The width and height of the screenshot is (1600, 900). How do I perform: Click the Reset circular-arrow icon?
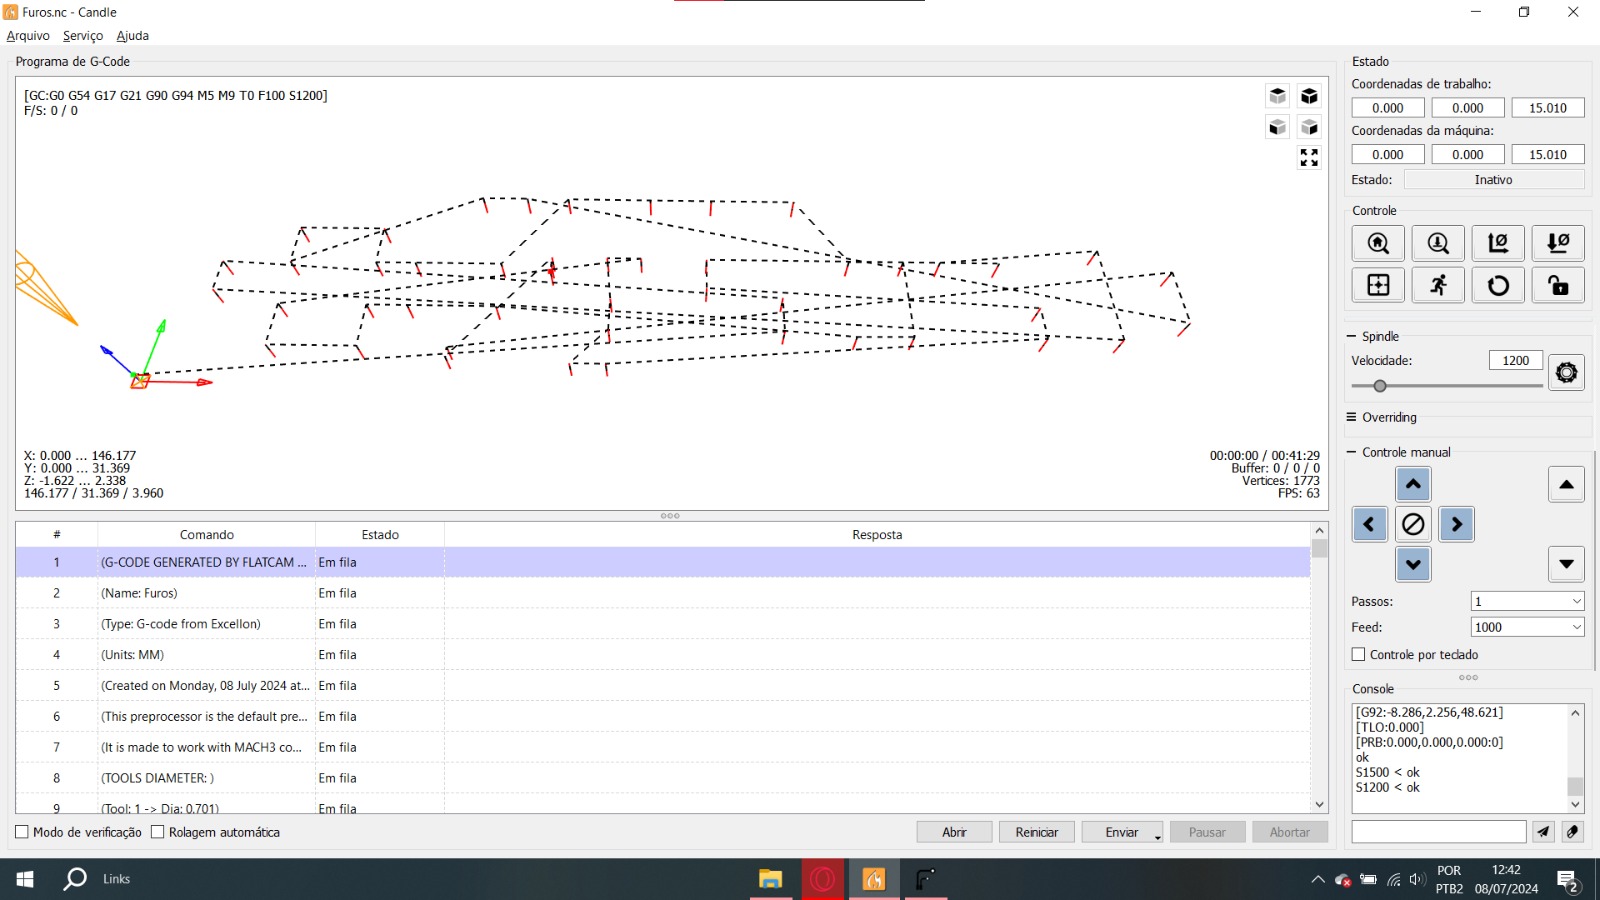[1498, 285]
